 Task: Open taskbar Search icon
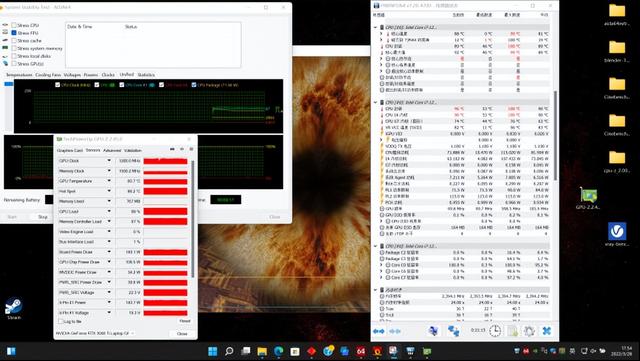click(229, 351)
